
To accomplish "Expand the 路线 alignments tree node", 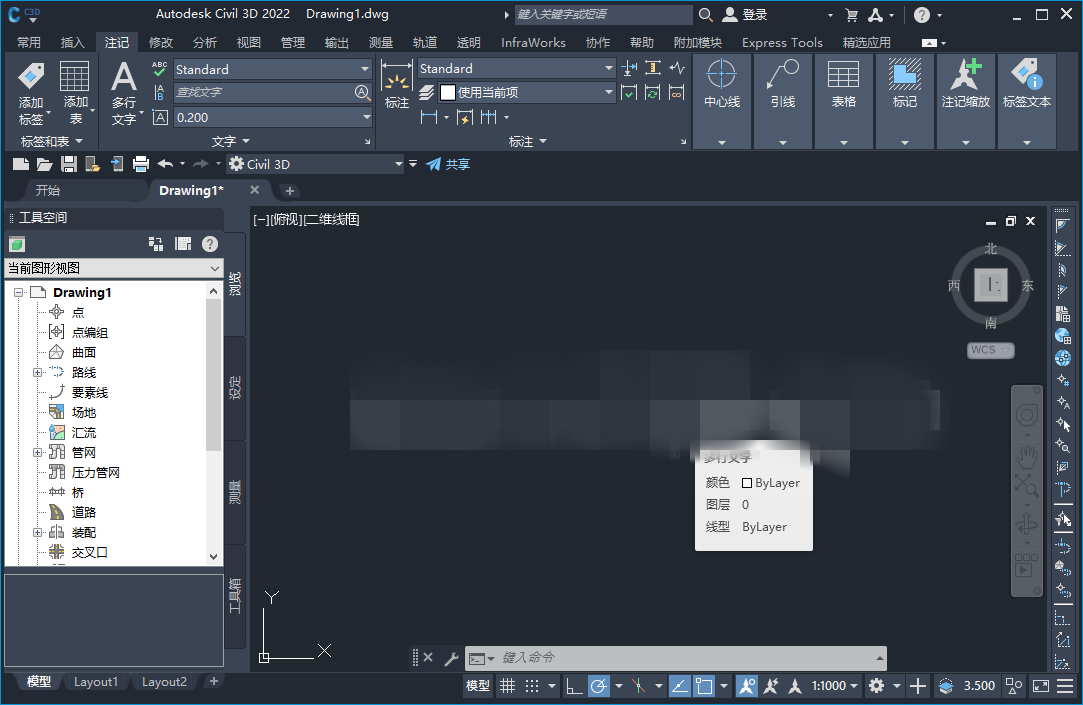I will click(x=37, y=373).
